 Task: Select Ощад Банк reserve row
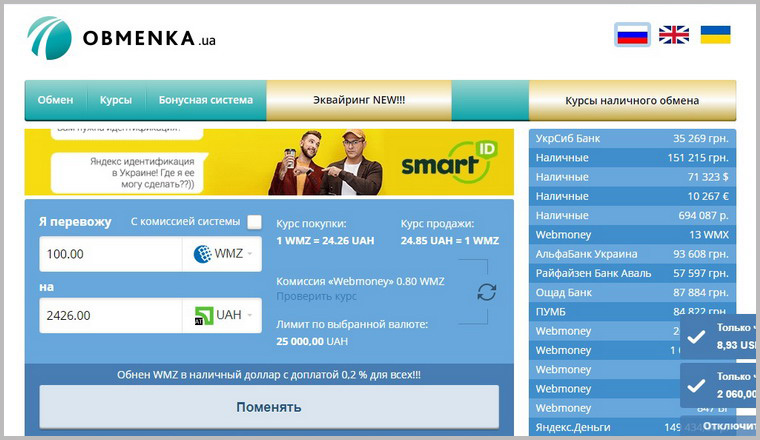[x=632, y=293]
